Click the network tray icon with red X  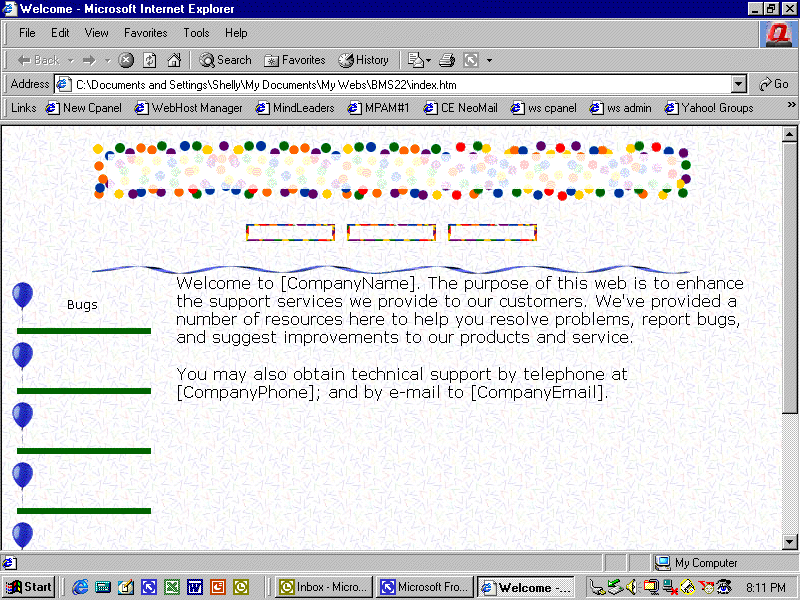(x=670, y=587)
